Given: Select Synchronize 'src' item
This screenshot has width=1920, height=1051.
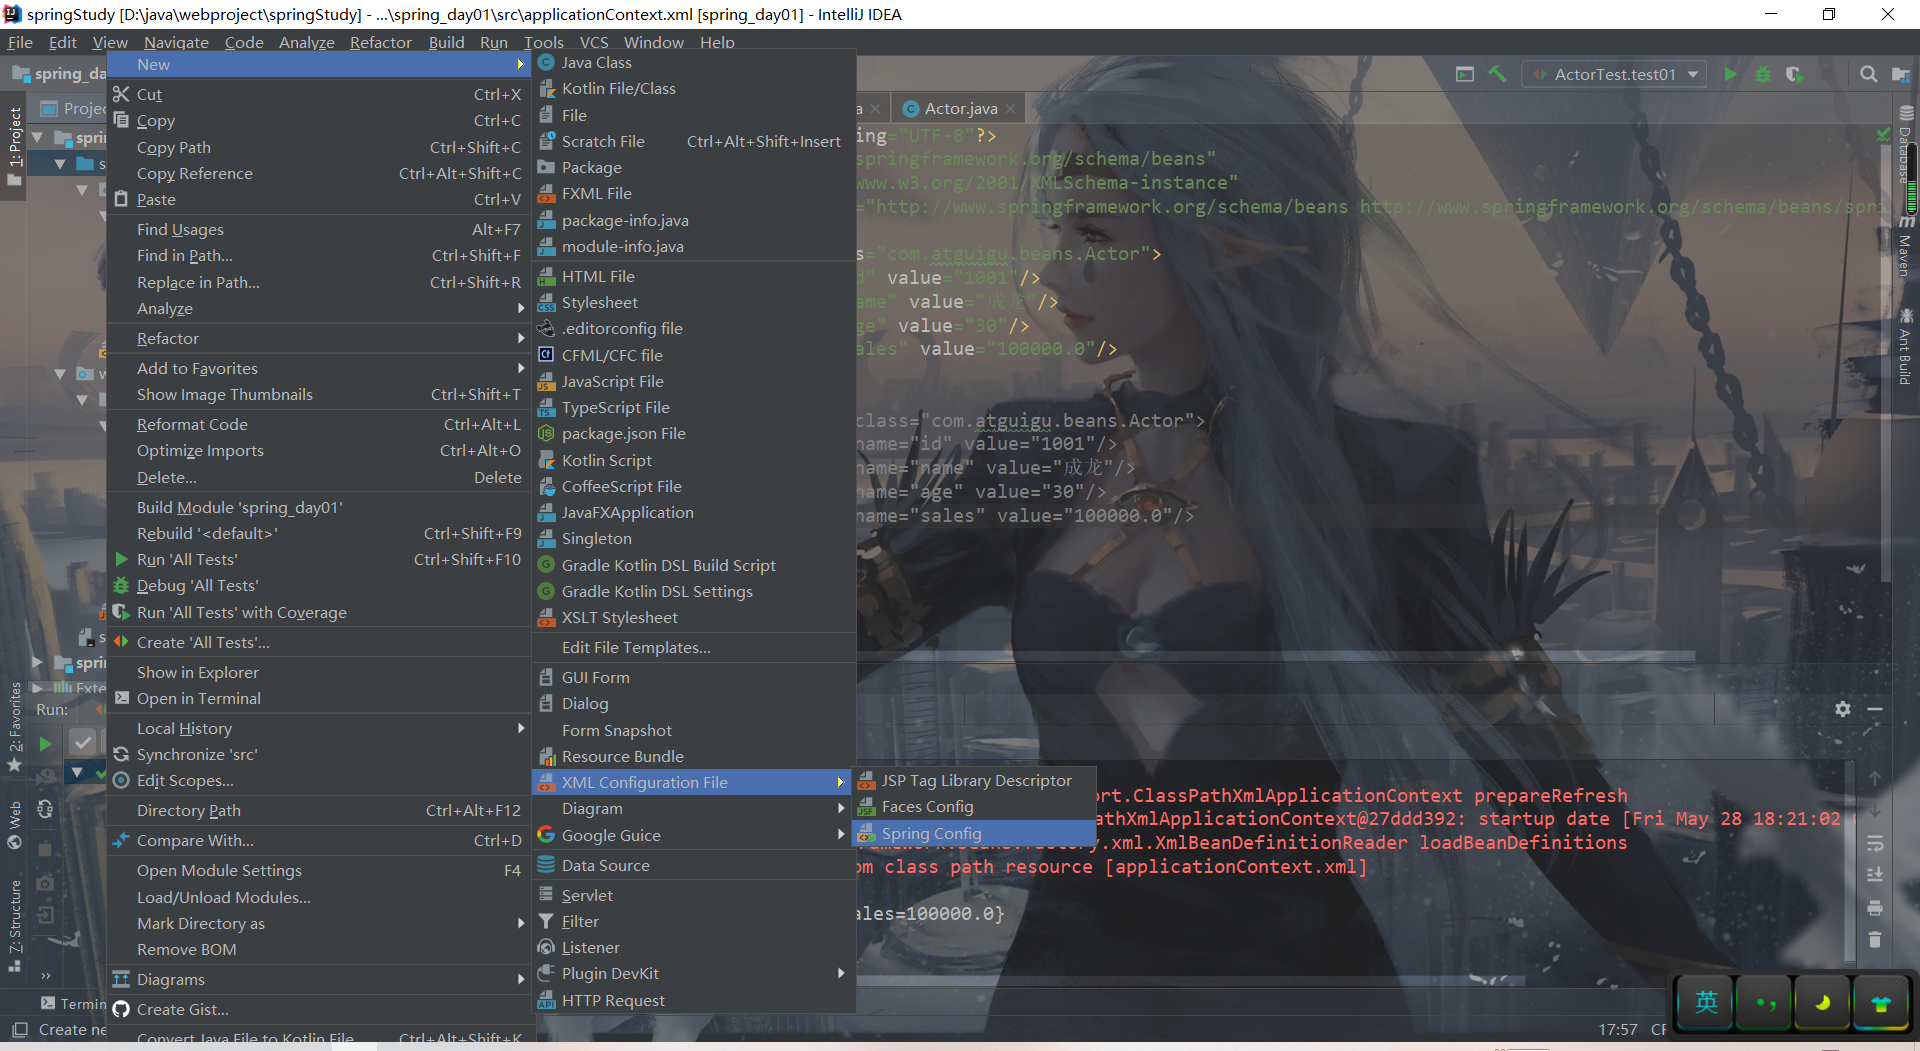Looking at the screenshot, I should pyautogui.click(x=319, y=754).
